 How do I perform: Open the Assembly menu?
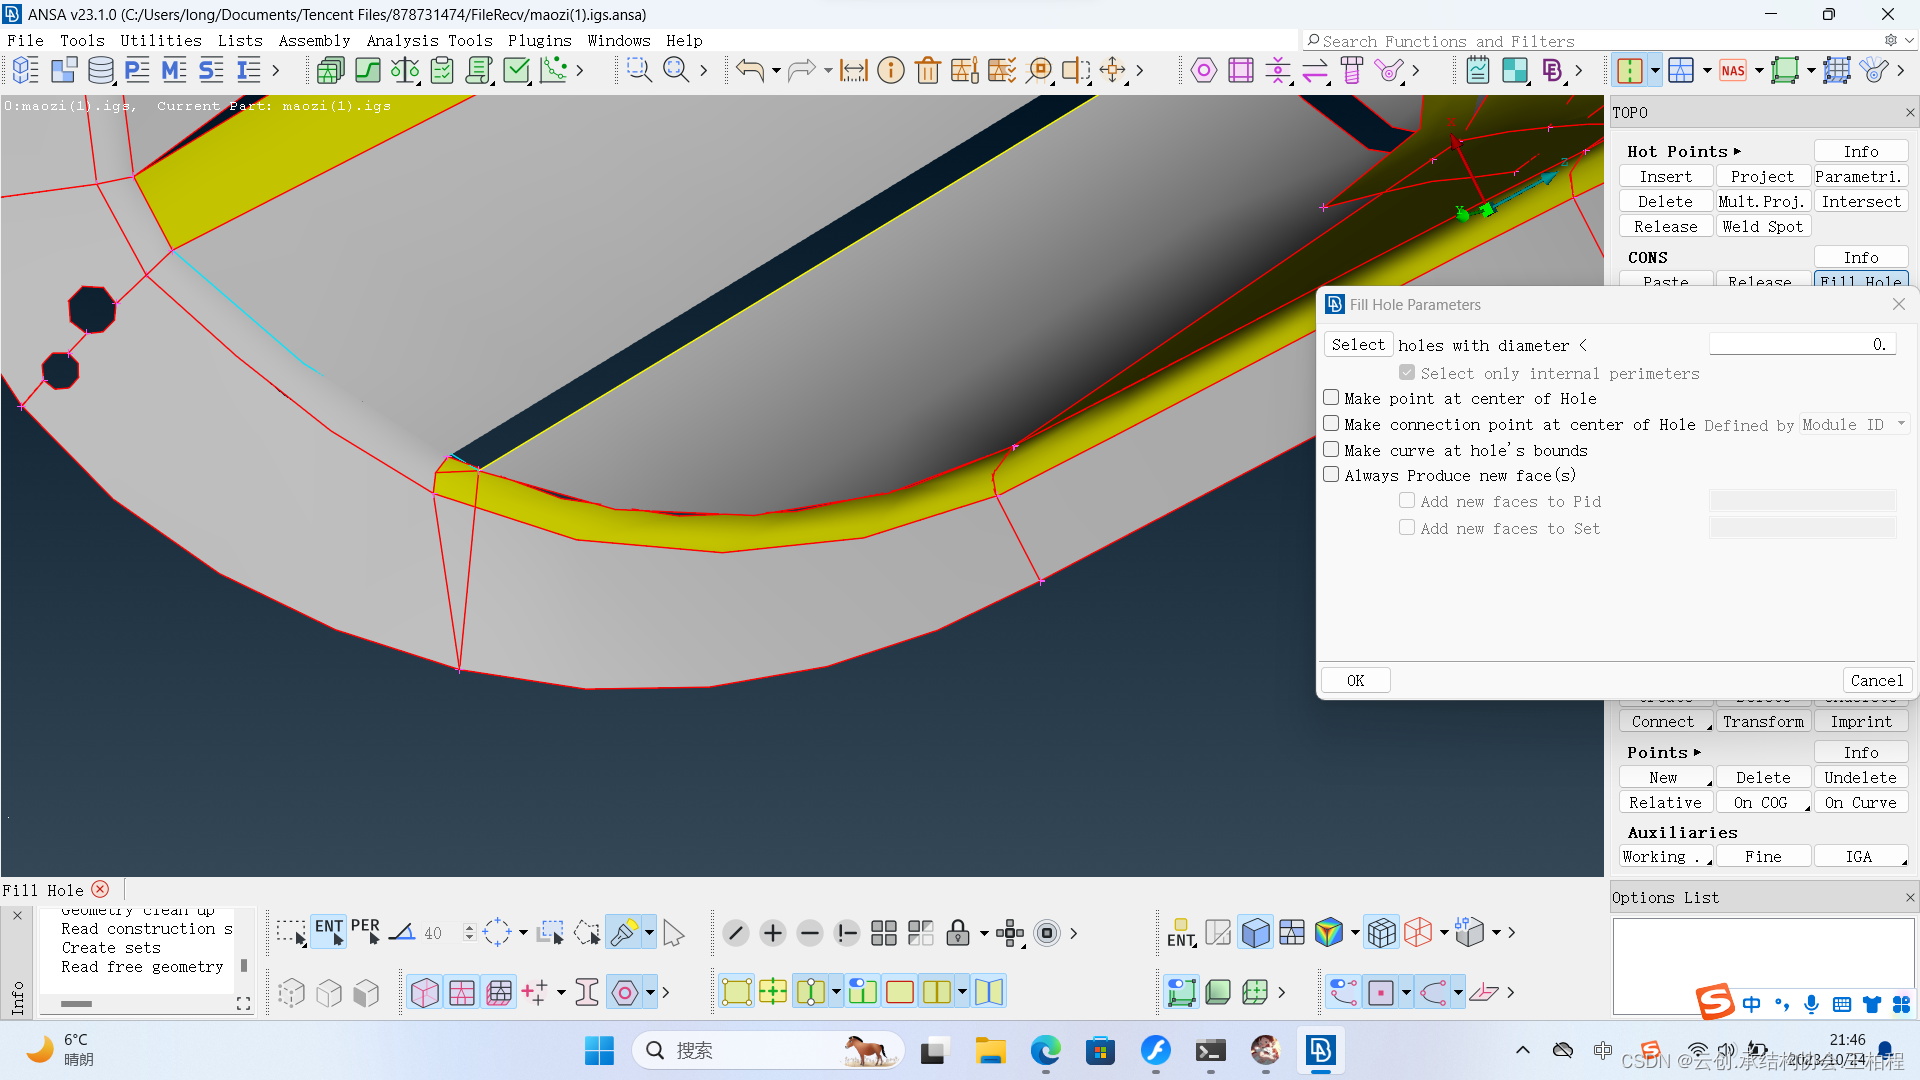point(314,40)
